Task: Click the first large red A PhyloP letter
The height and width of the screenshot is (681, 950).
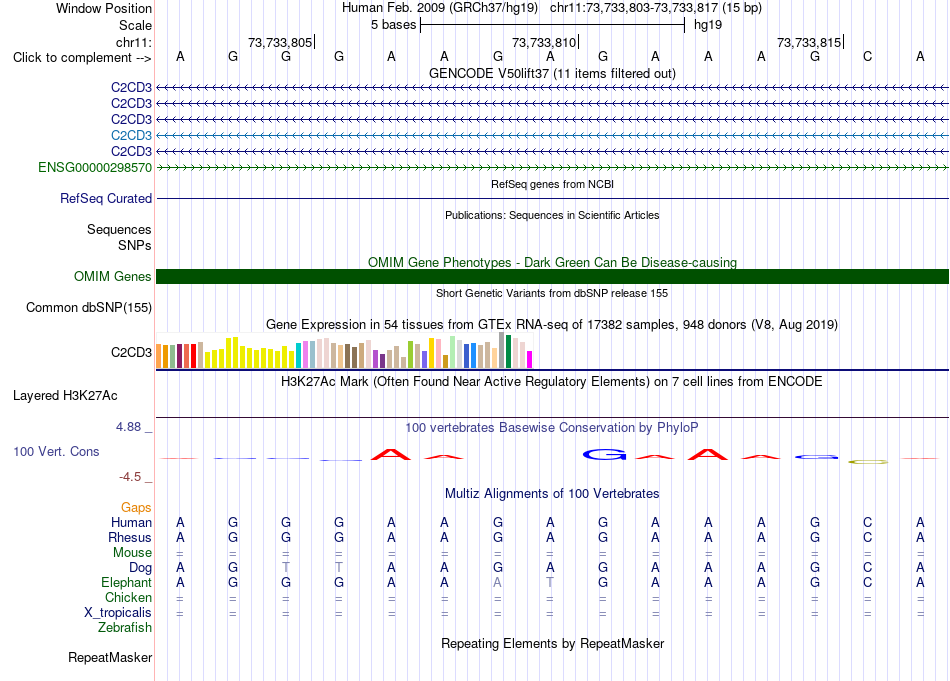Action: pos(391,454)
